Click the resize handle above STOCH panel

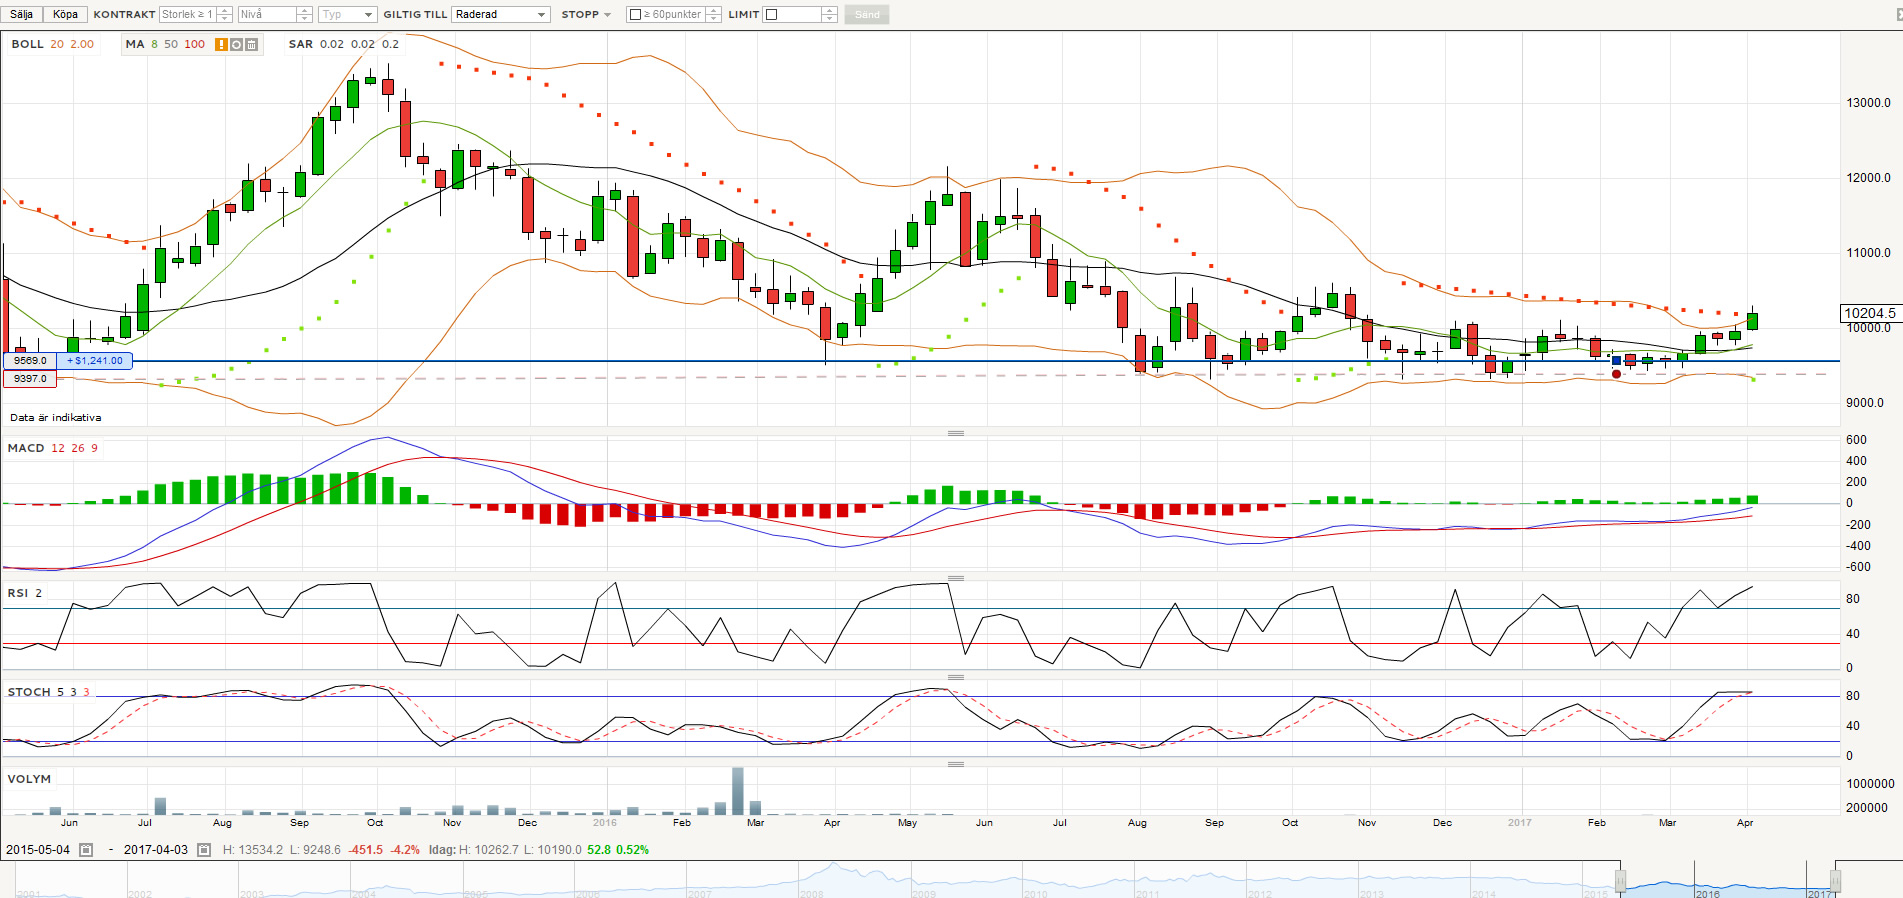point(955,677)
